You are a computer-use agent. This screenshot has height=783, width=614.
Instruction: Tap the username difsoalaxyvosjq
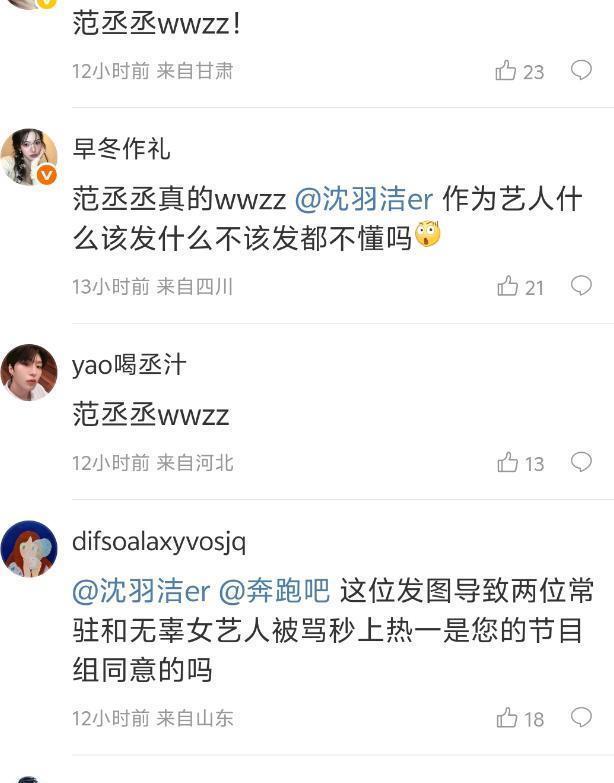tap(159, 541)
